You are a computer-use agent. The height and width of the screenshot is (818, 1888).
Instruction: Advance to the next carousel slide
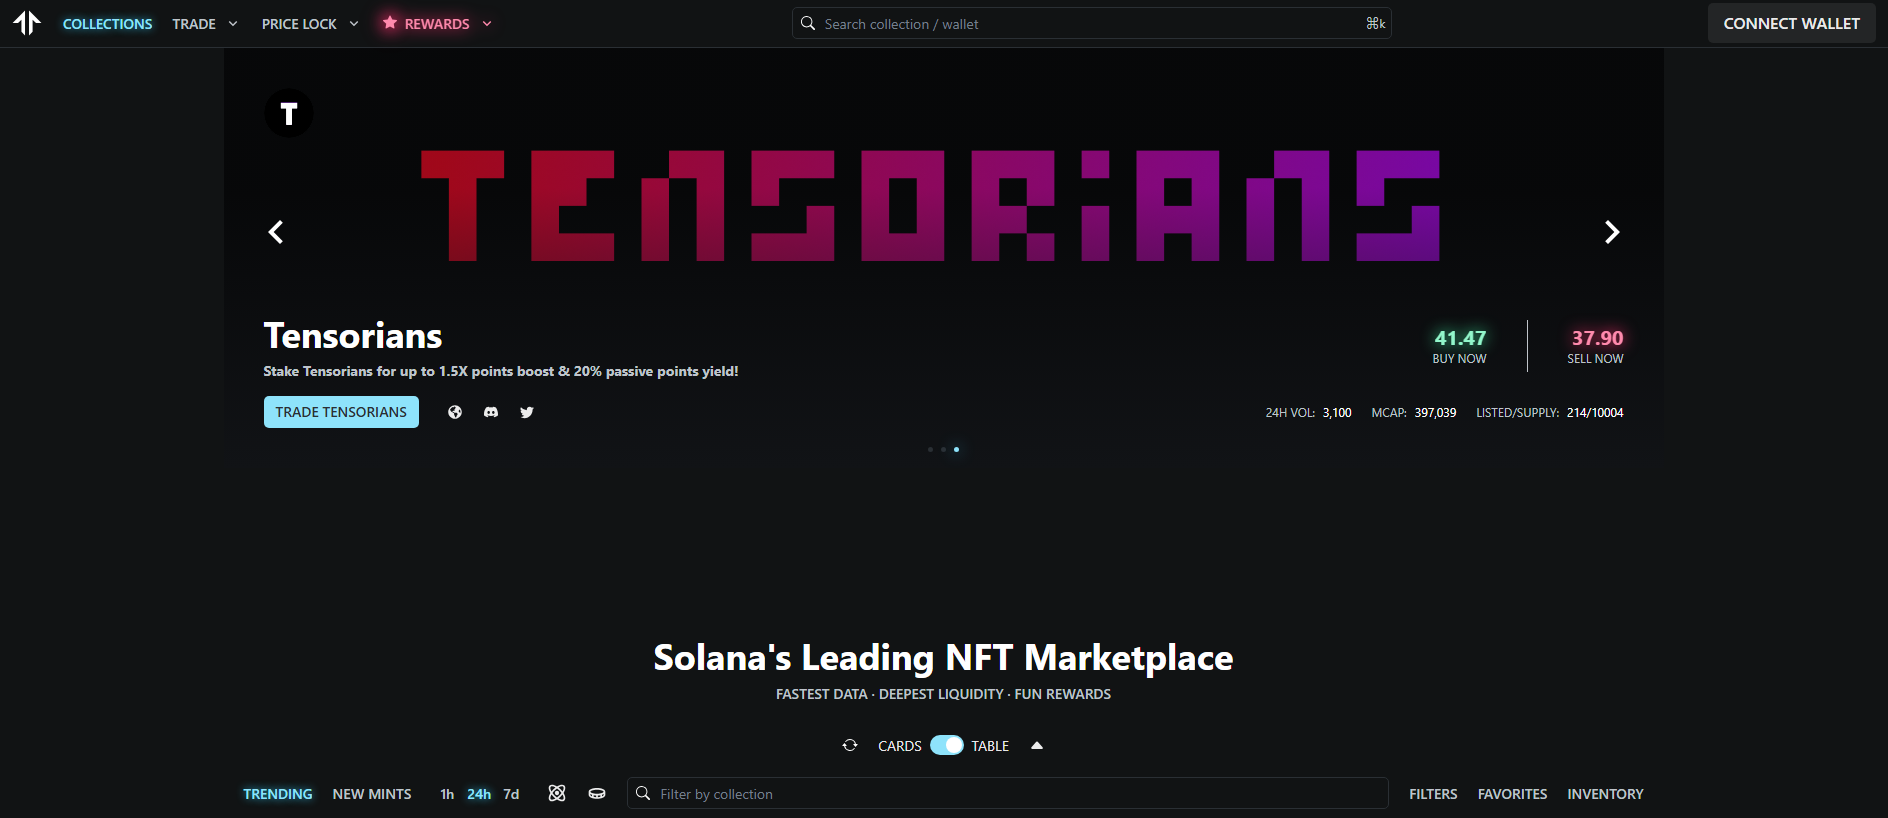1612,232
